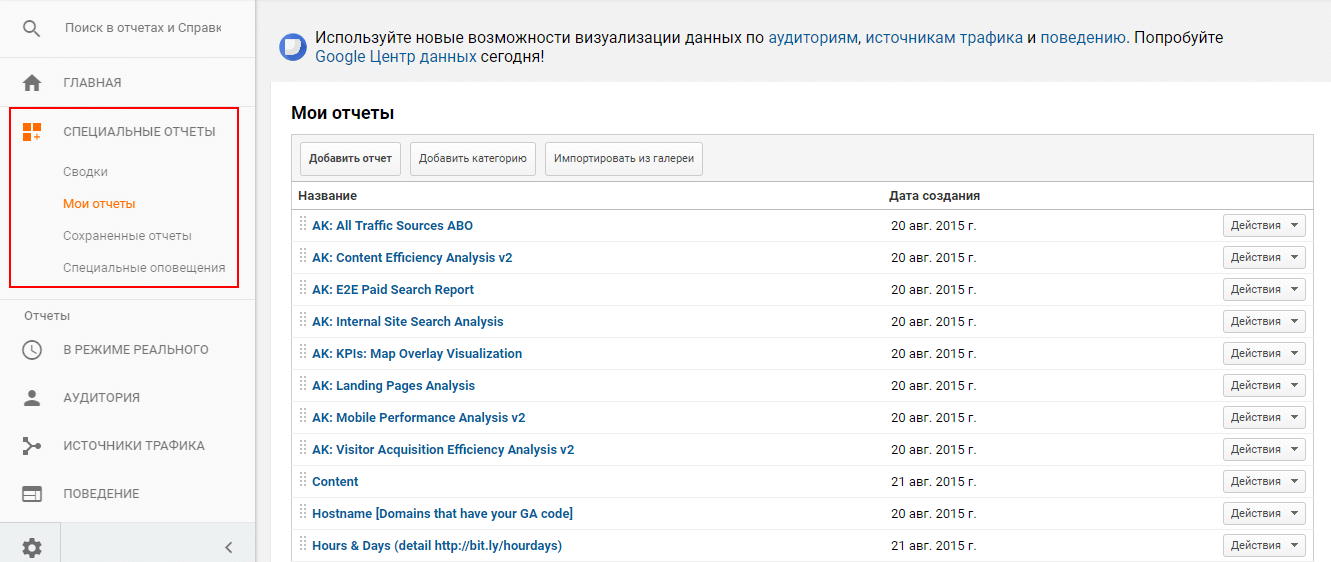Open Действия dropdown for Internal Site Search Analysis
This screenshot has width=1331, height=562.
1264,322
